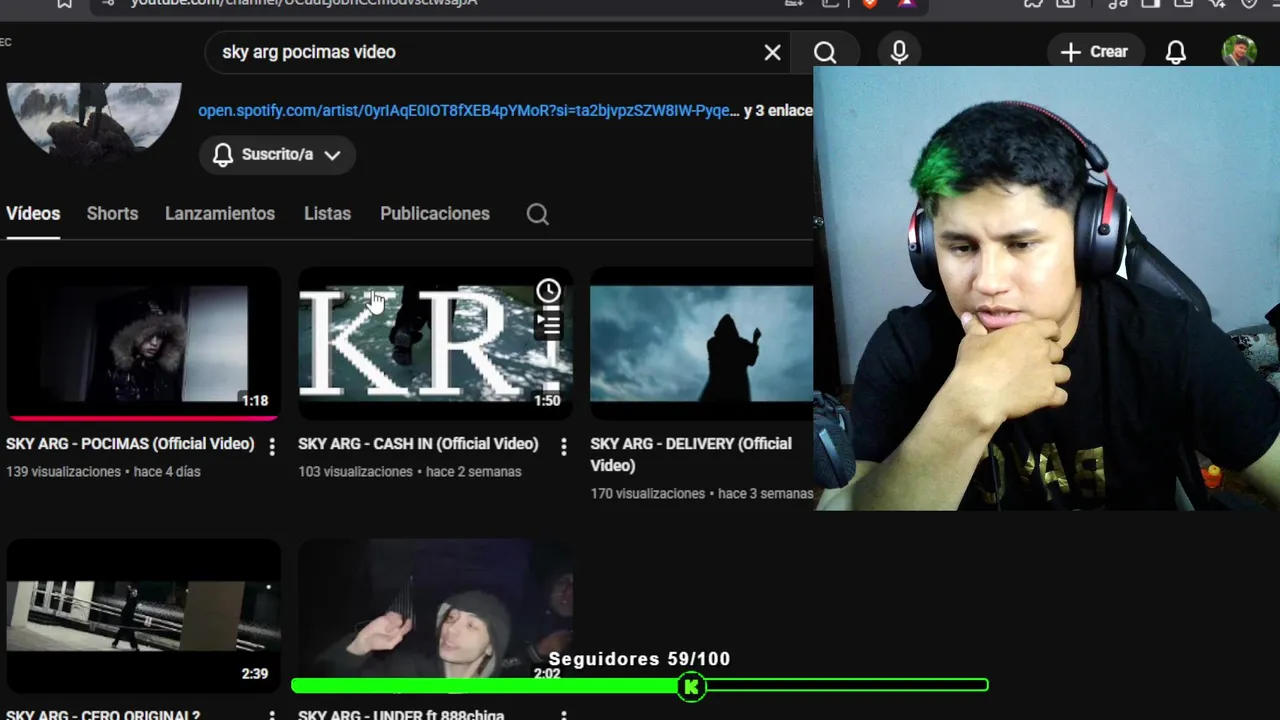Screen dimensions: 1280x720
Task: Click the CERO ORIGINAL video thumbnail
Action: (143, 616)
